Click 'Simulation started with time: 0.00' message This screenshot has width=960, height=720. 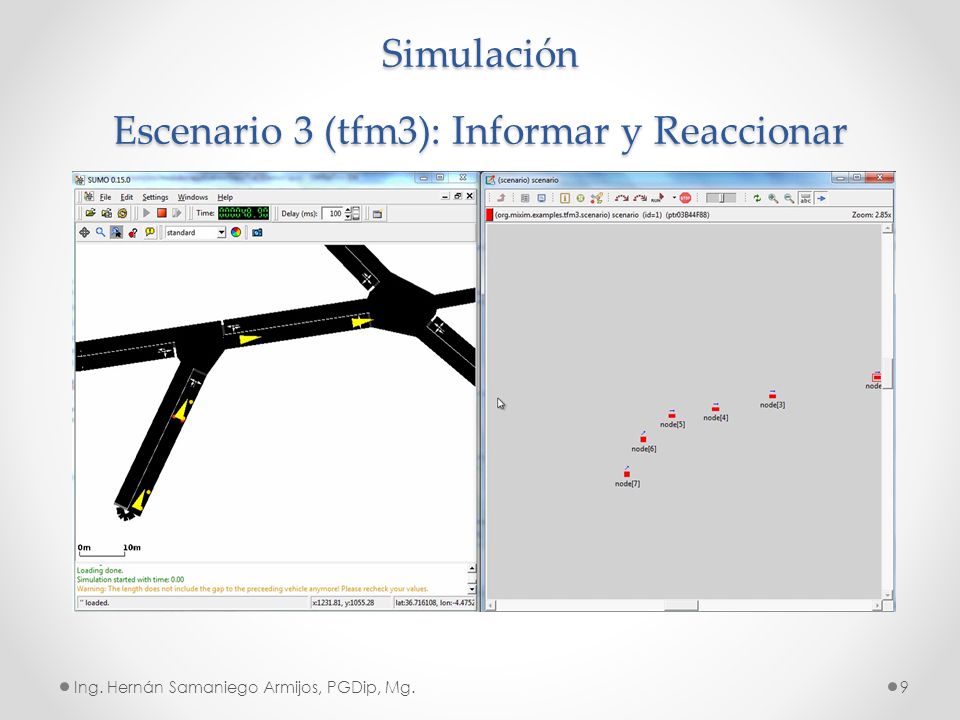coord(130,579)
